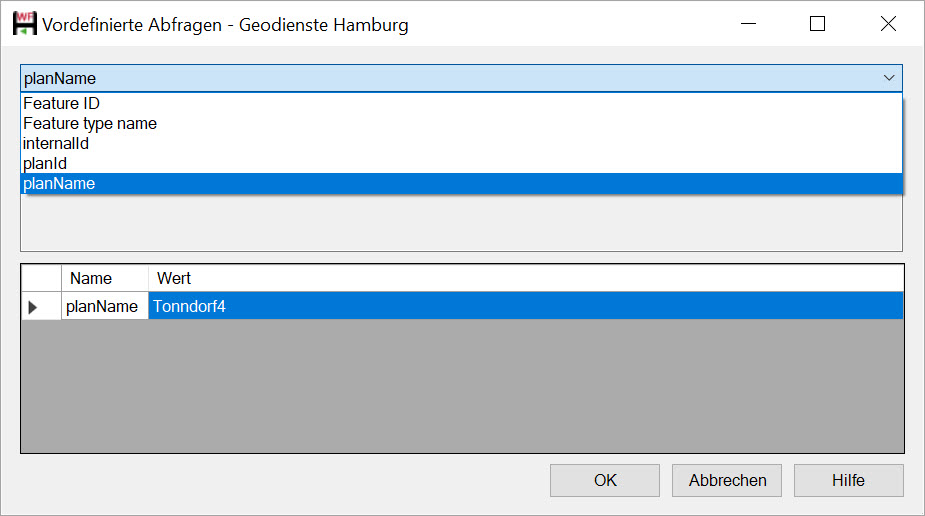Click the app icon in title bar

click(x=24, y=24)
